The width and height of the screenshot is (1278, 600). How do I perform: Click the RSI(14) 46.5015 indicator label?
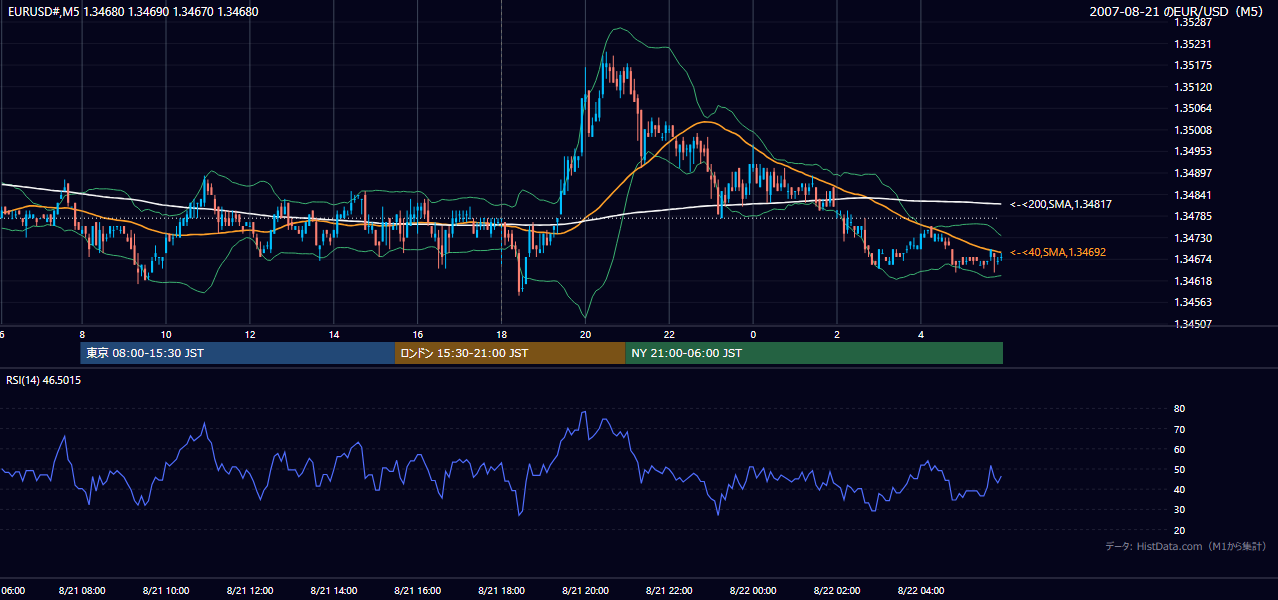44,380
